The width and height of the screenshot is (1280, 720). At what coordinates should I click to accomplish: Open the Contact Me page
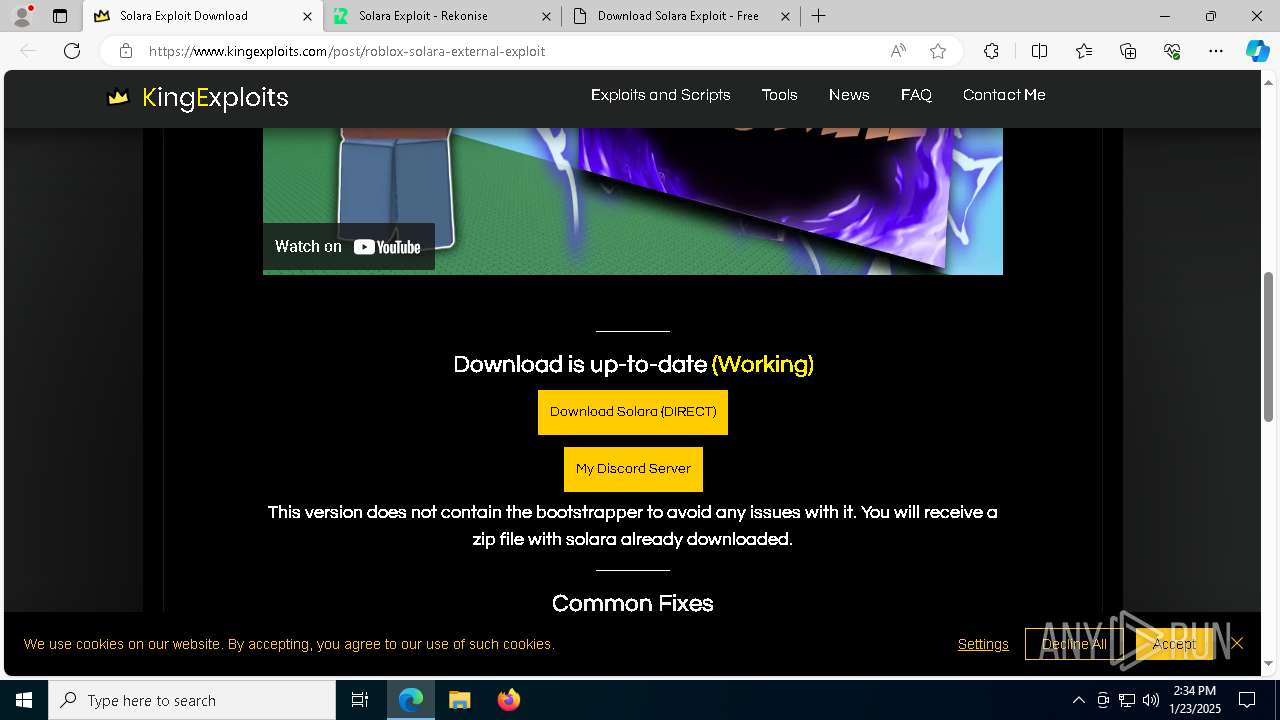[1004, 95]
